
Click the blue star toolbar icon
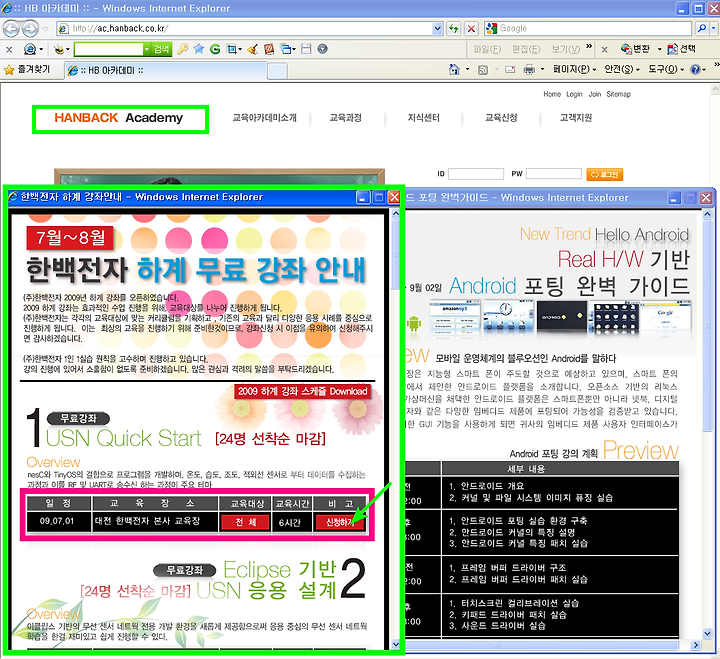pyautogui.click(x=199, y=49)
